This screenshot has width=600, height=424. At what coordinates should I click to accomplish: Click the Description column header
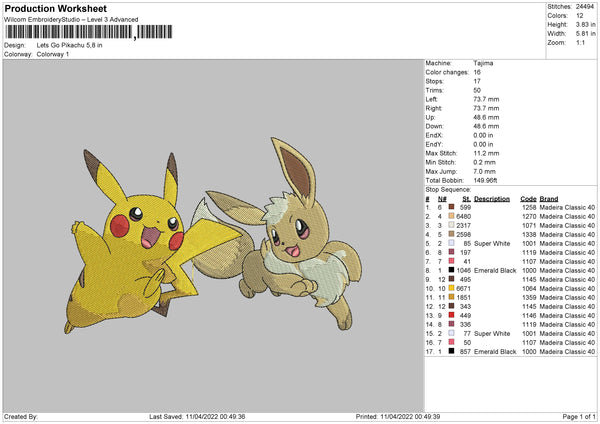point(492,197)
